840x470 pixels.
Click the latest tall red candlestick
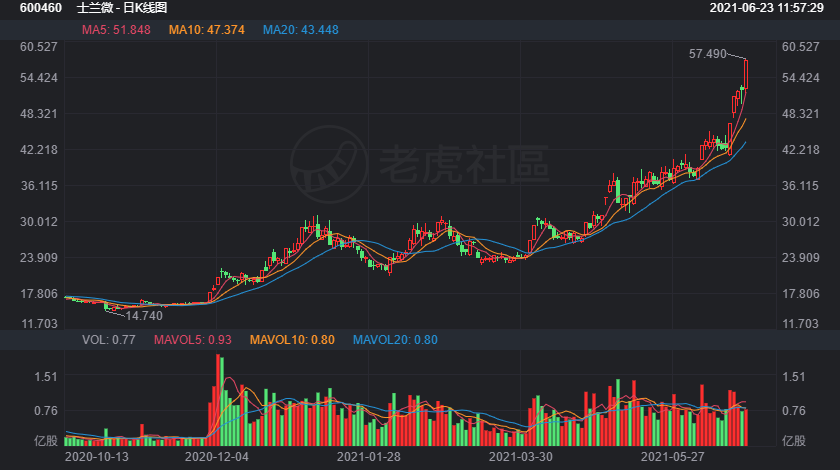(746, 74)
